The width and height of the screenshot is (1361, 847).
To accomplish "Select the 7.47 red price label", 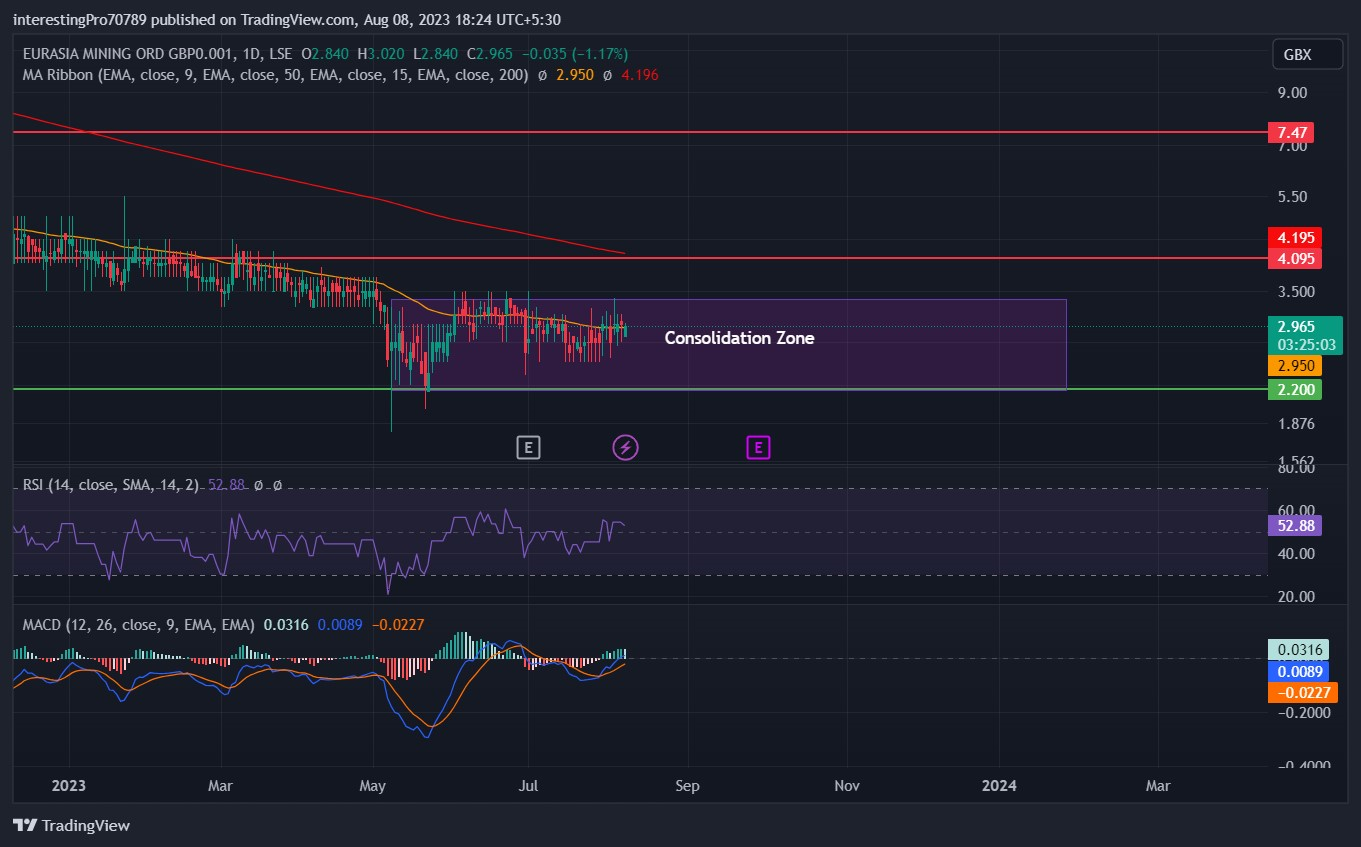I will click(x=1290, y=132).
